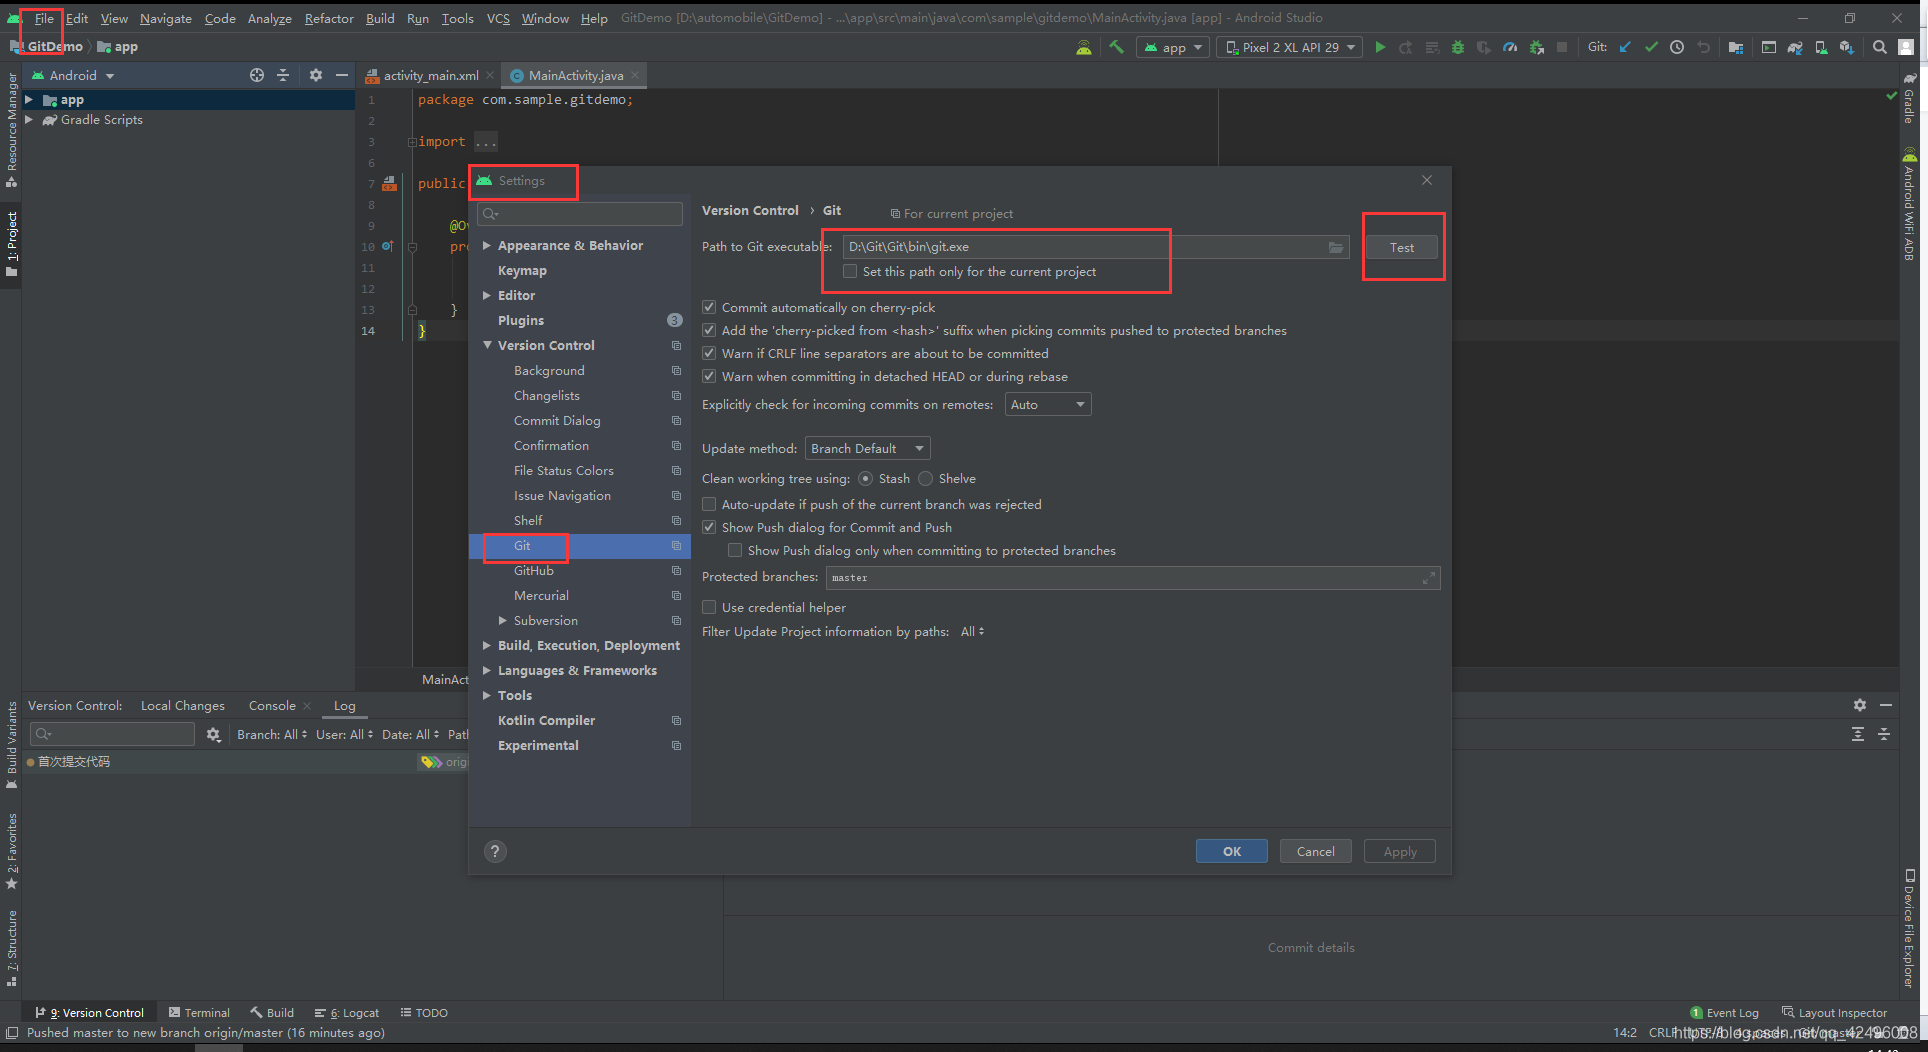Click the Git commit green checkmark

[x=1651, y=47]
